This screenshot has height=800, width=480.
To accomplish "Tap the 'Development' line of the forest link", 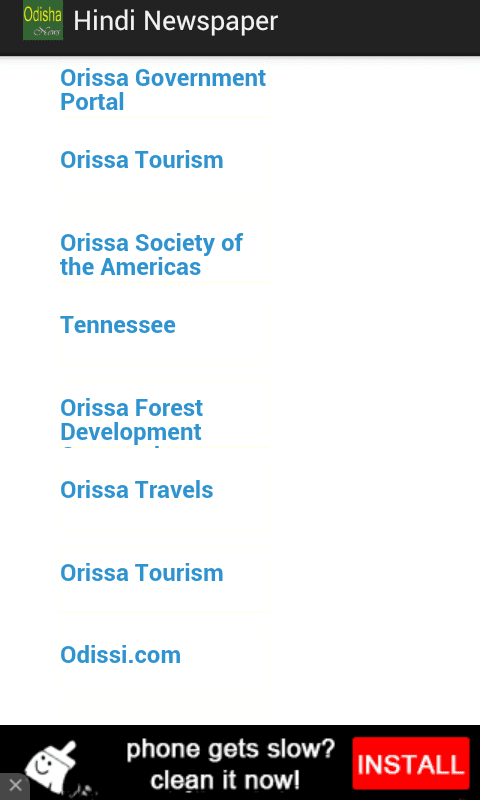I will pyautogui.click(x=131, y=432).
